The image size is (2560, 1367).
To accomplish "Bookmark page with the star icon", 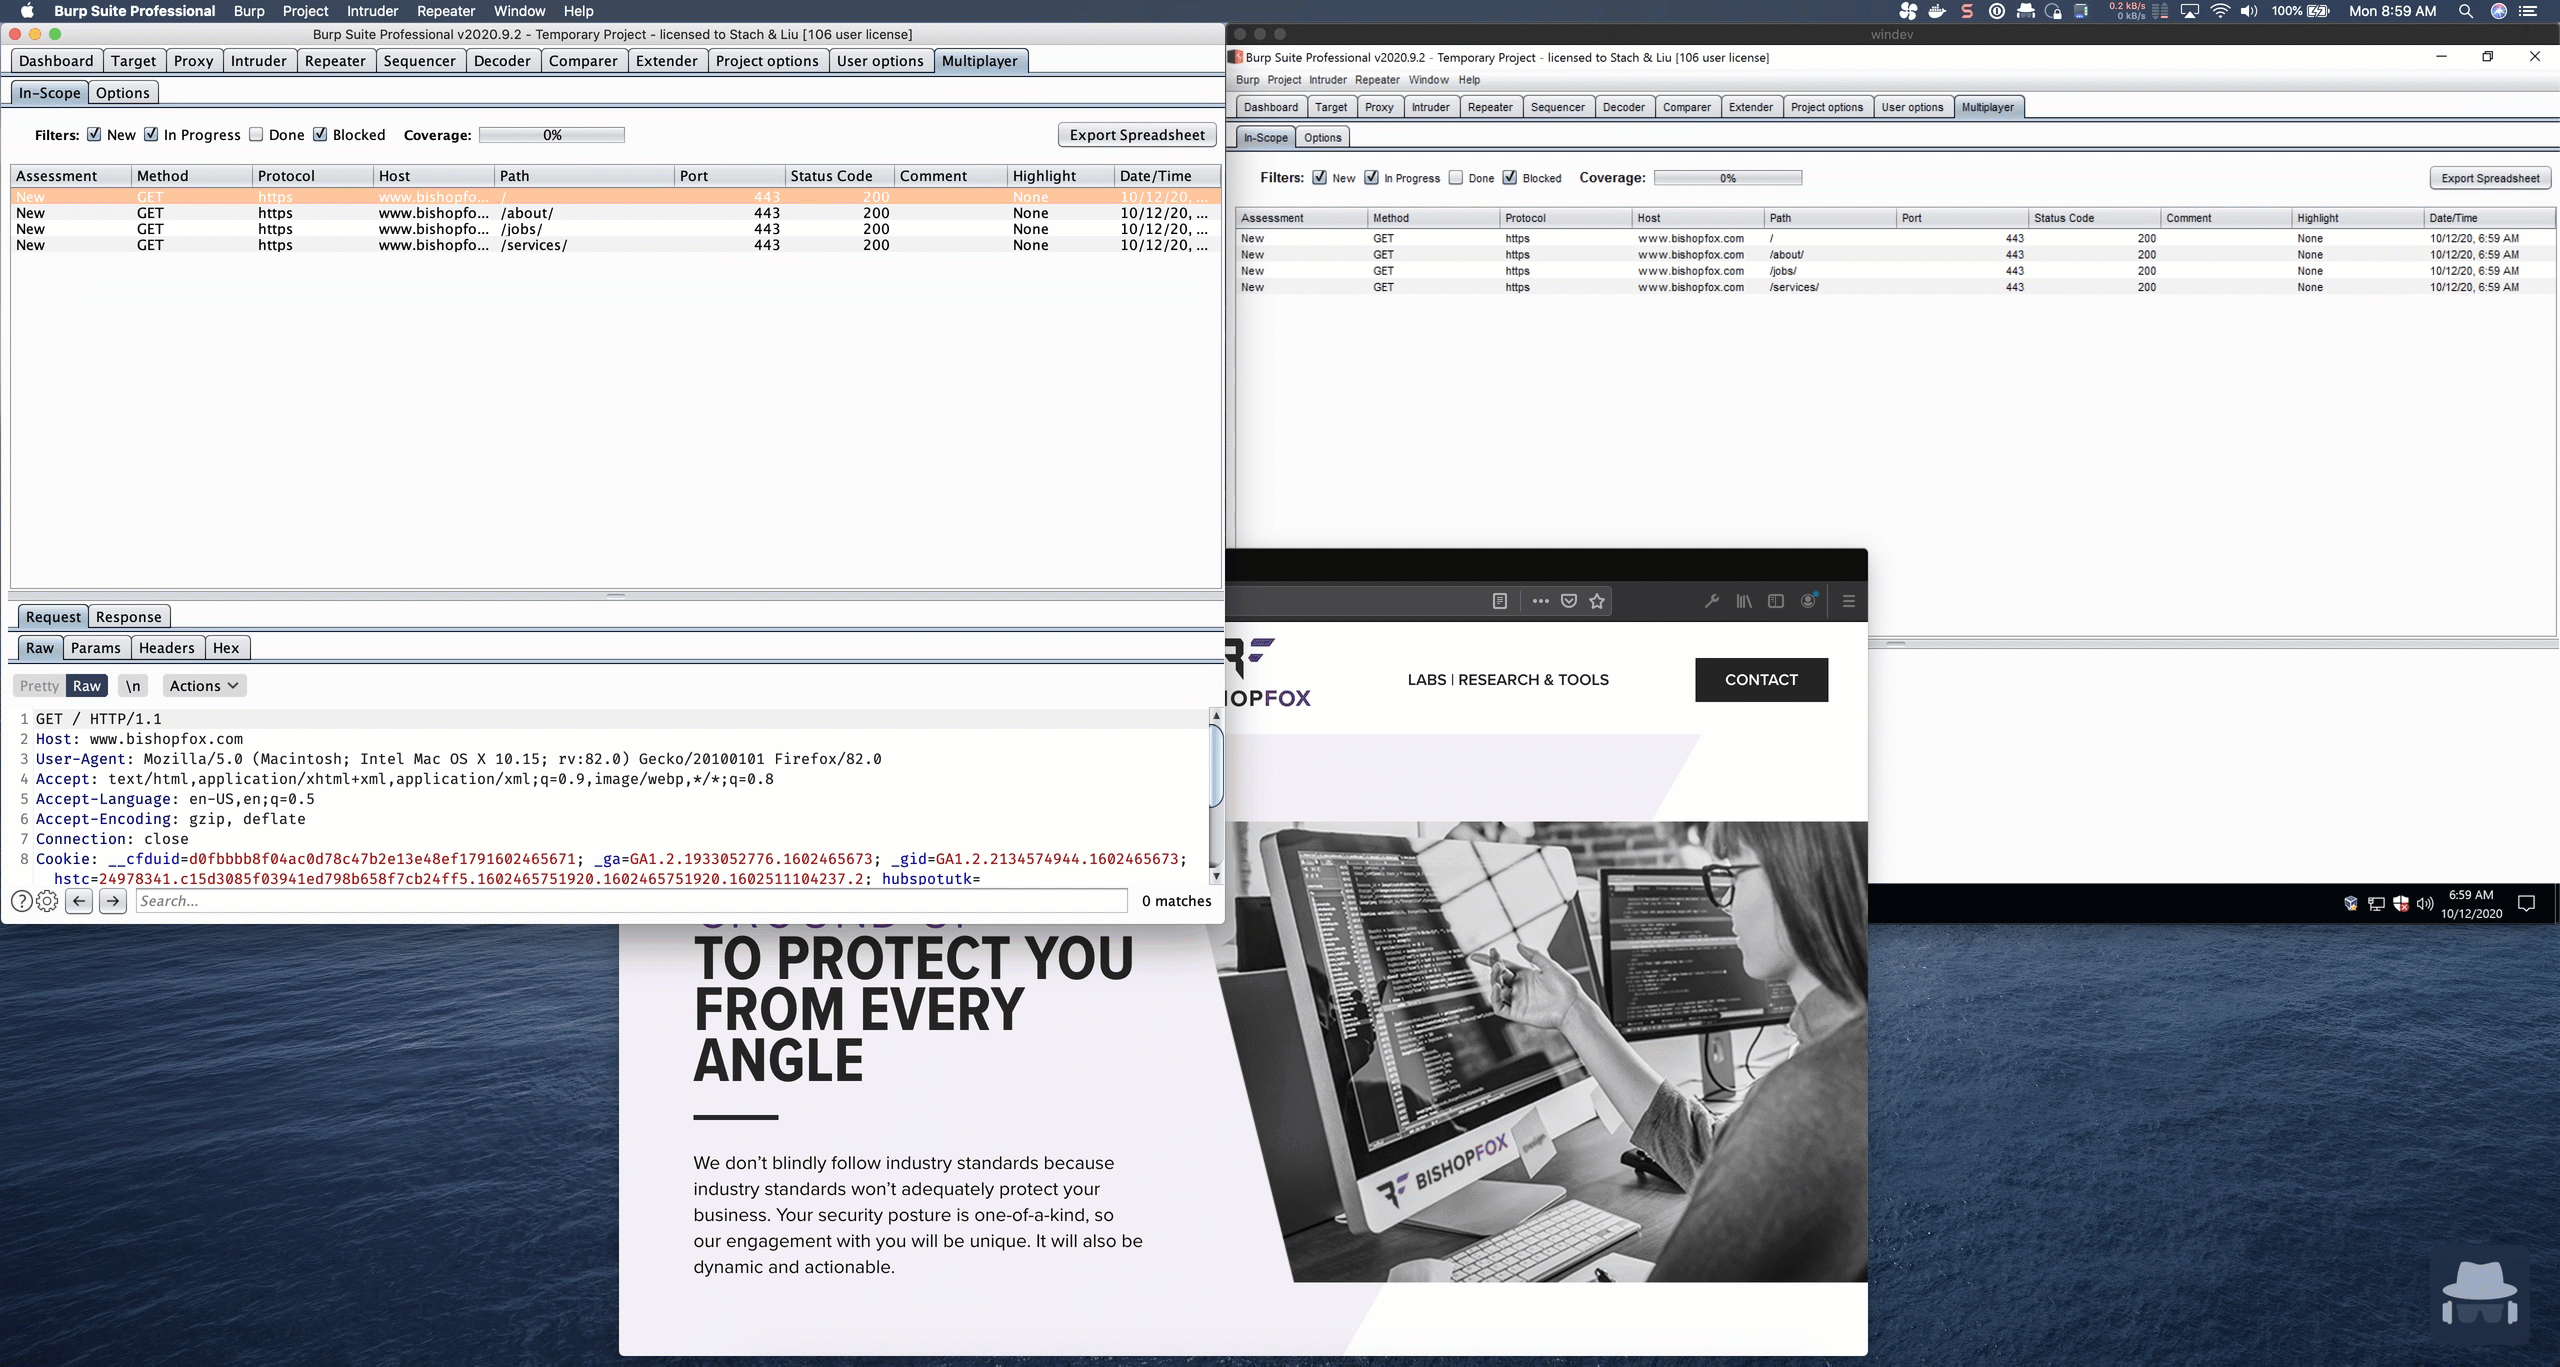I will [1597, 601].
